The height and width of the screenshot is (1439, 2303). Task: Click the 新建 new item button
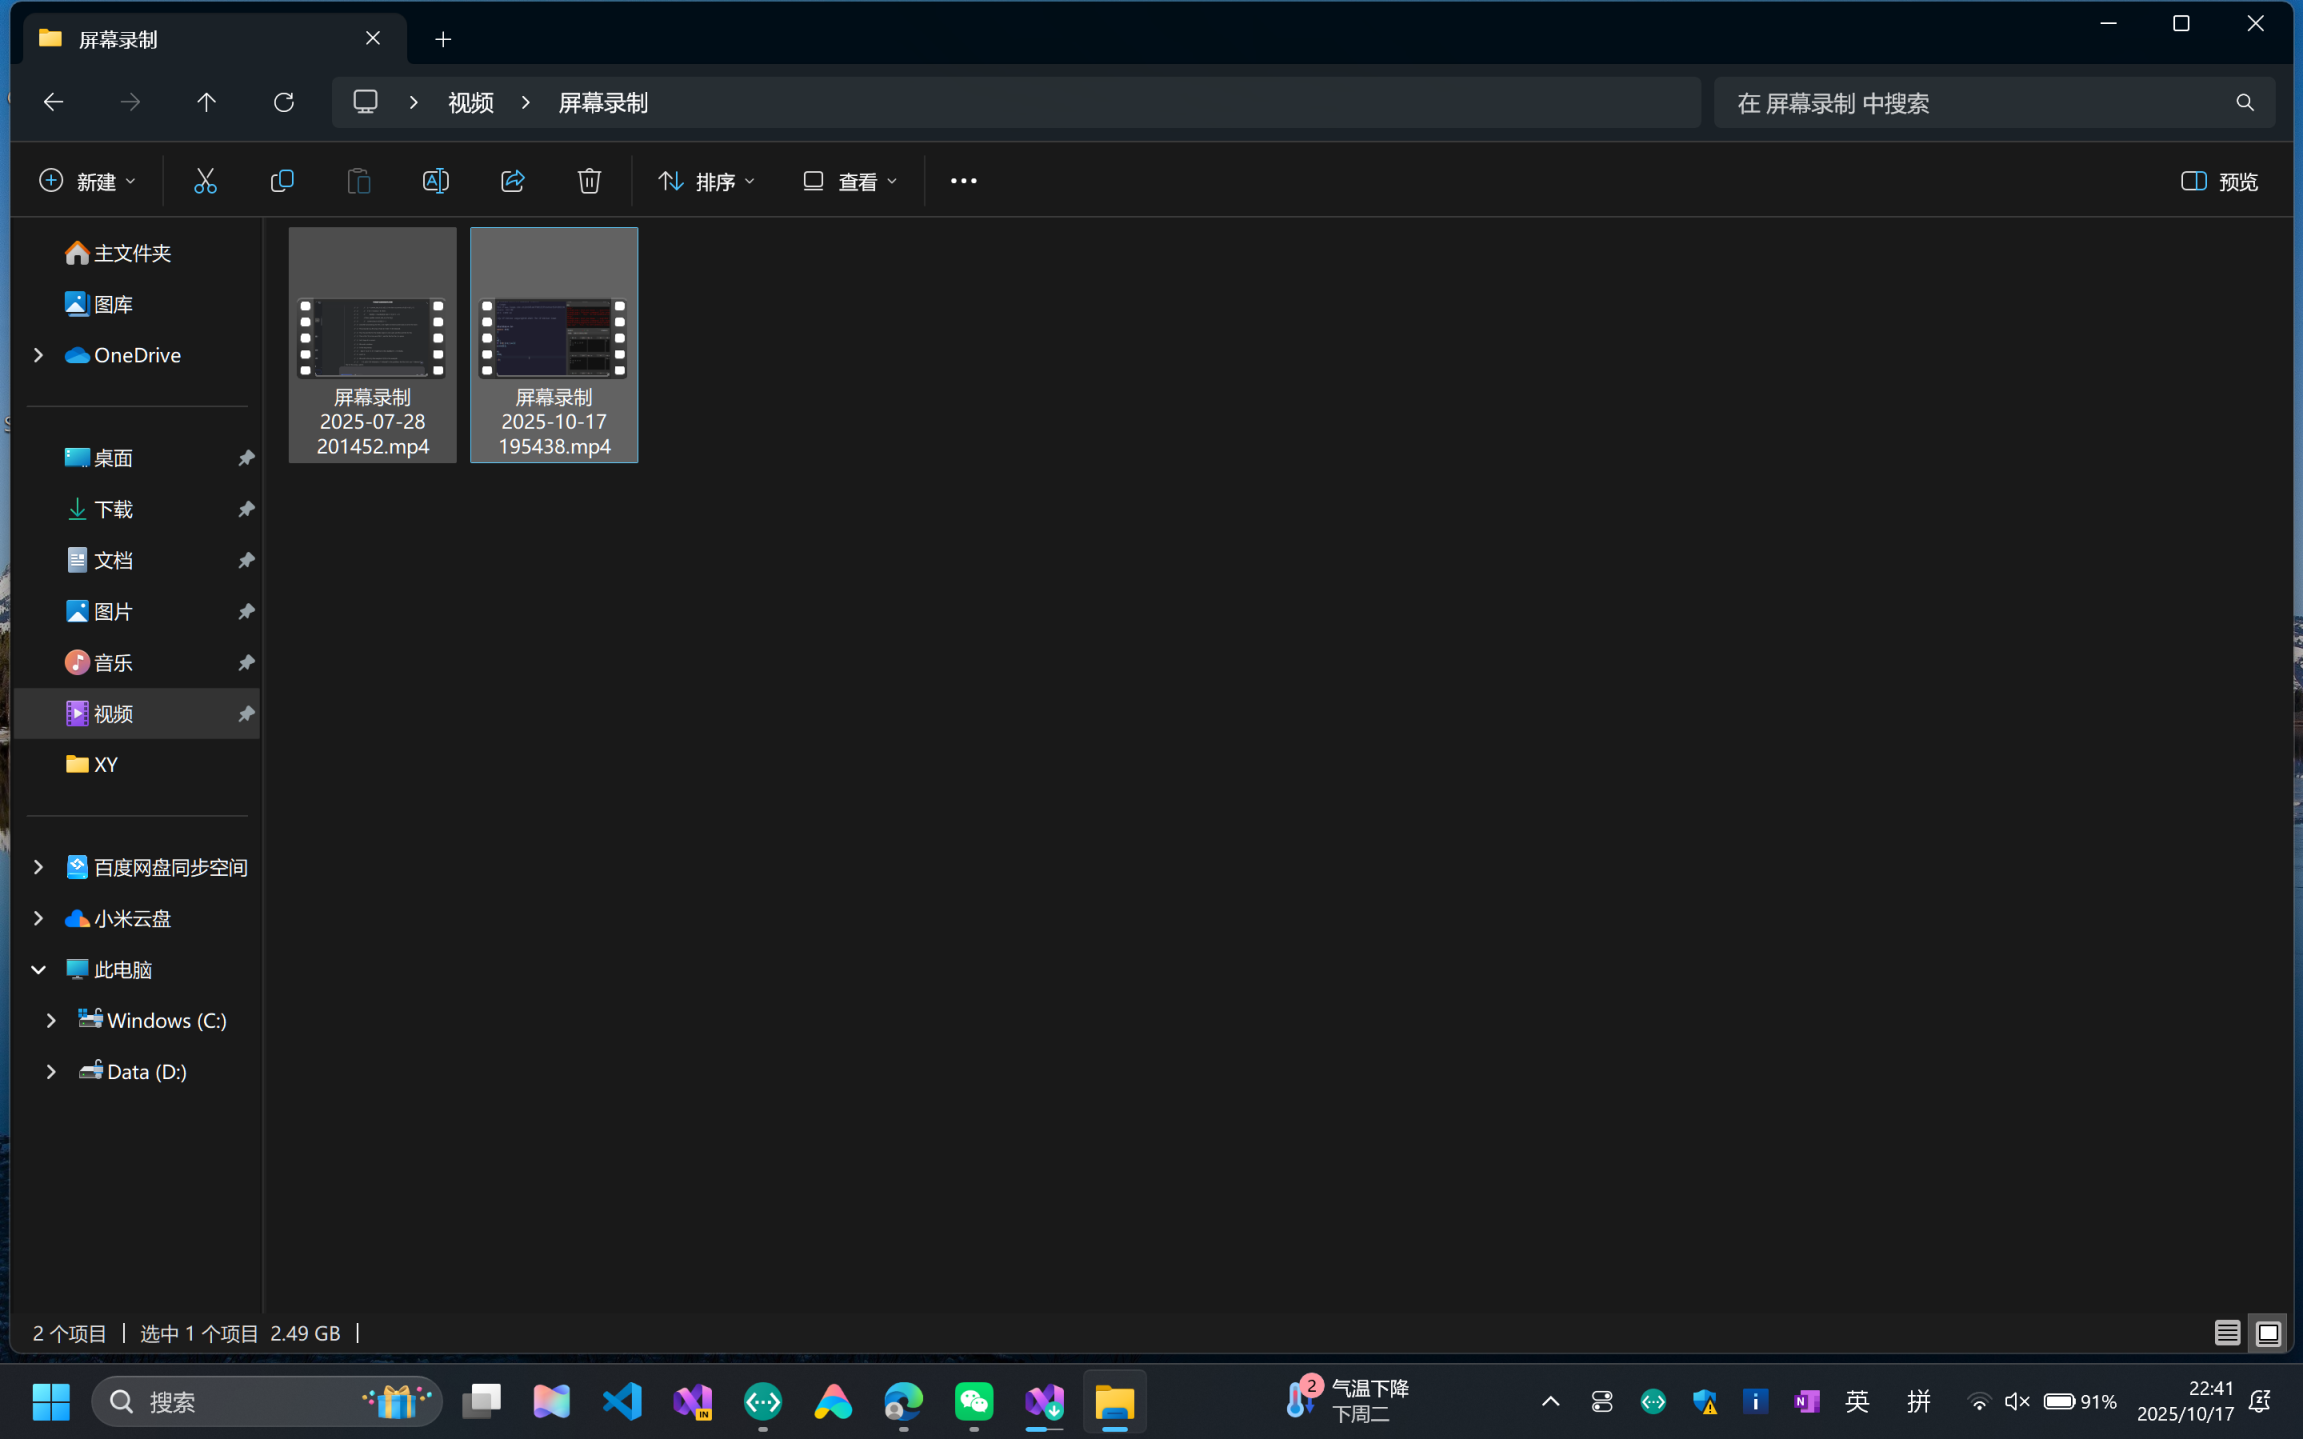[87, 181]
